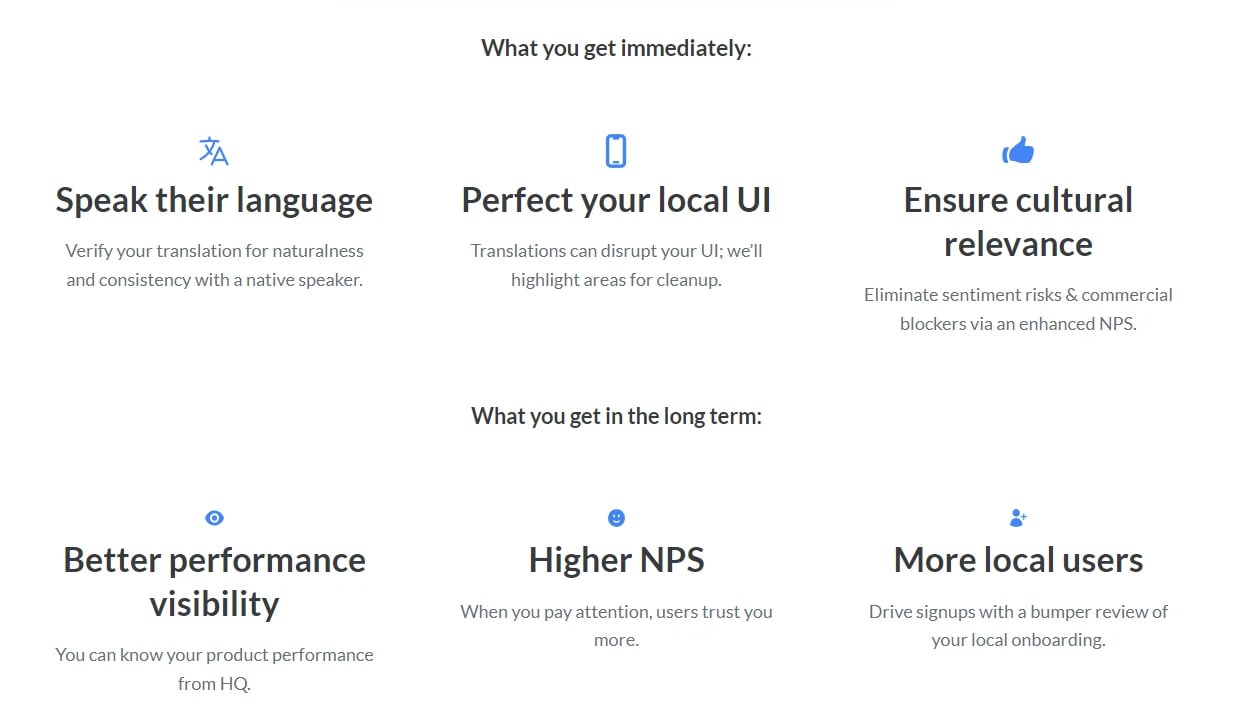Click the 'Speak their language' heading
This screenshot has width=1236, height=721.
coord(214,200)
